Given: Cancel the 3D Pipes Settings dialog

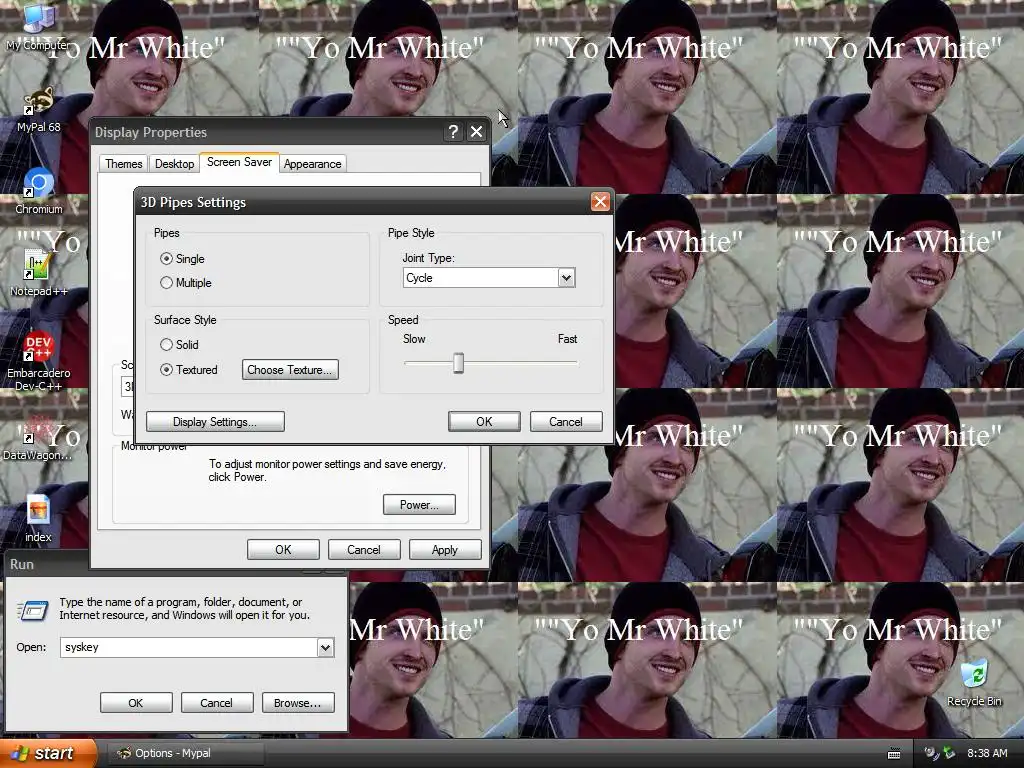Looking at the screenshot, I should [566, 422].
